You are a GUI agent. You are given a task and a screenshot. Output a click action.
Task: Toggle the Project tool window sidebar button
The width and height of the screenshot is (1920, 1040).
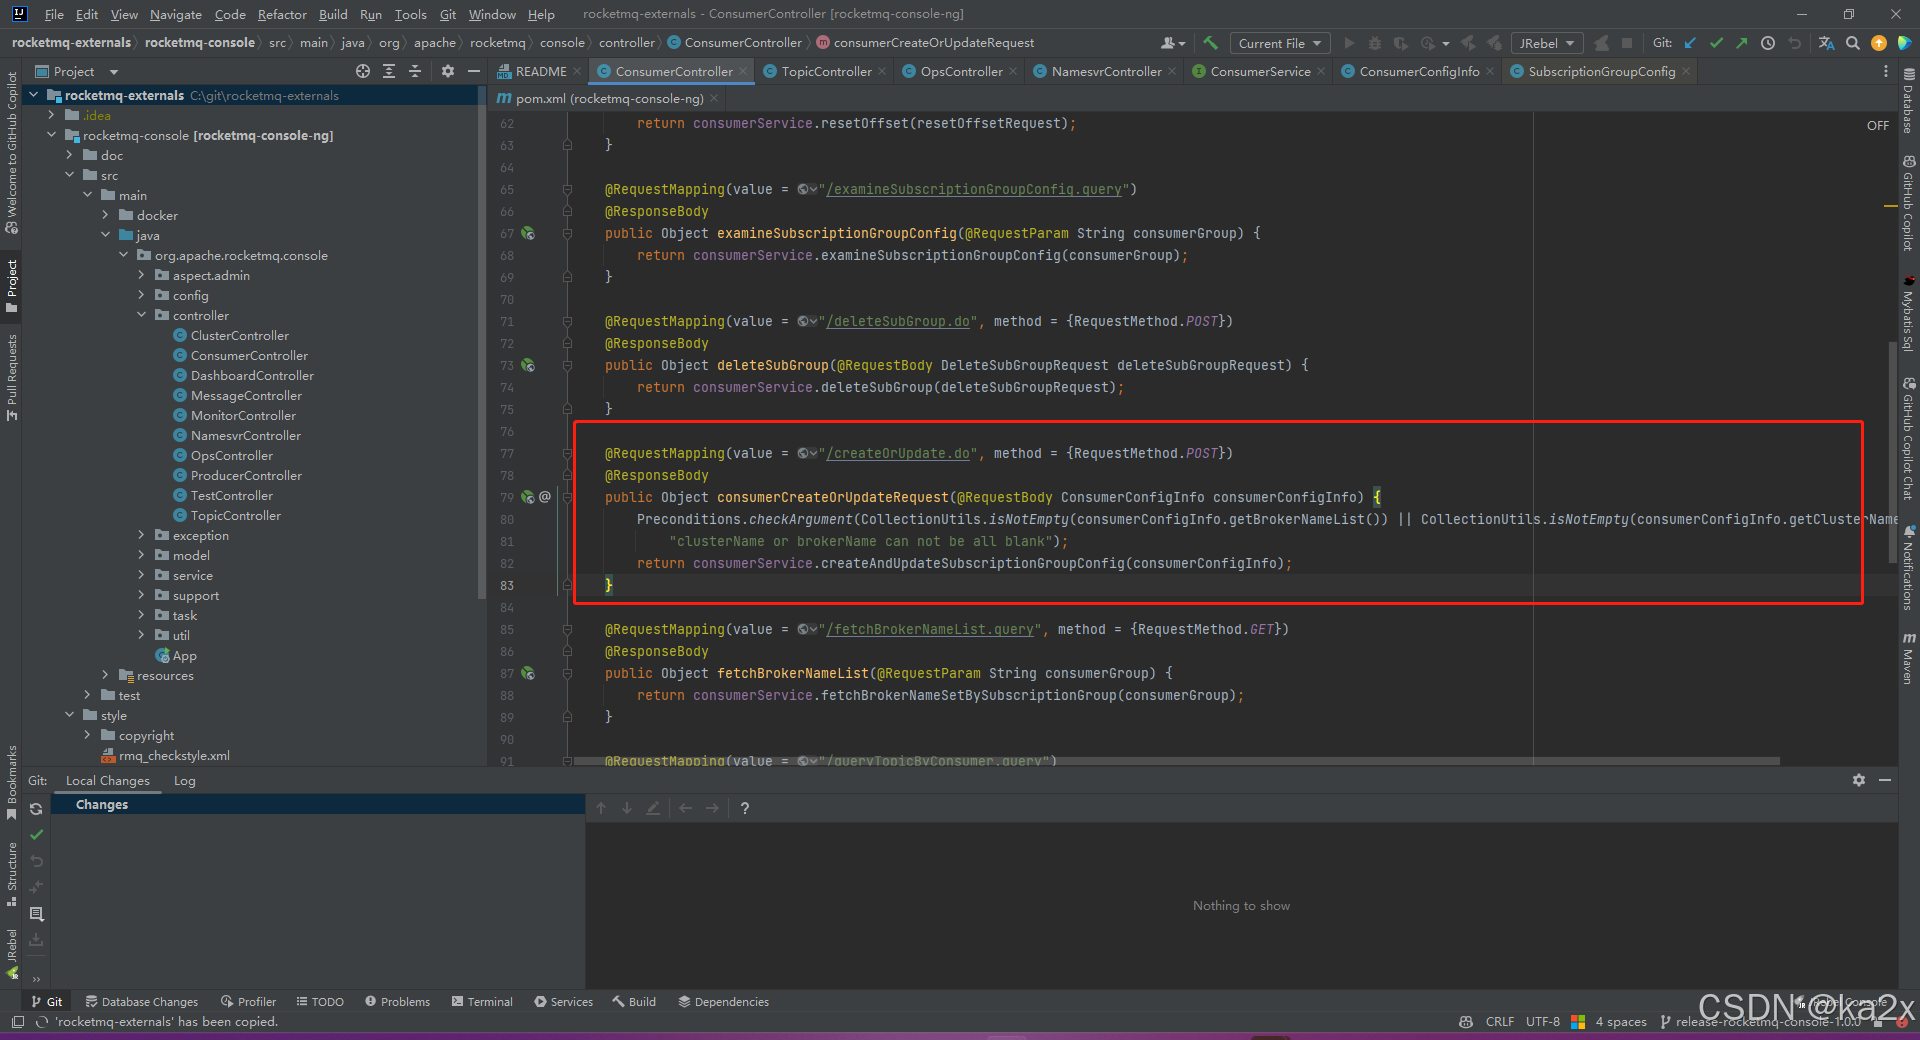click(x=12, y=287)
